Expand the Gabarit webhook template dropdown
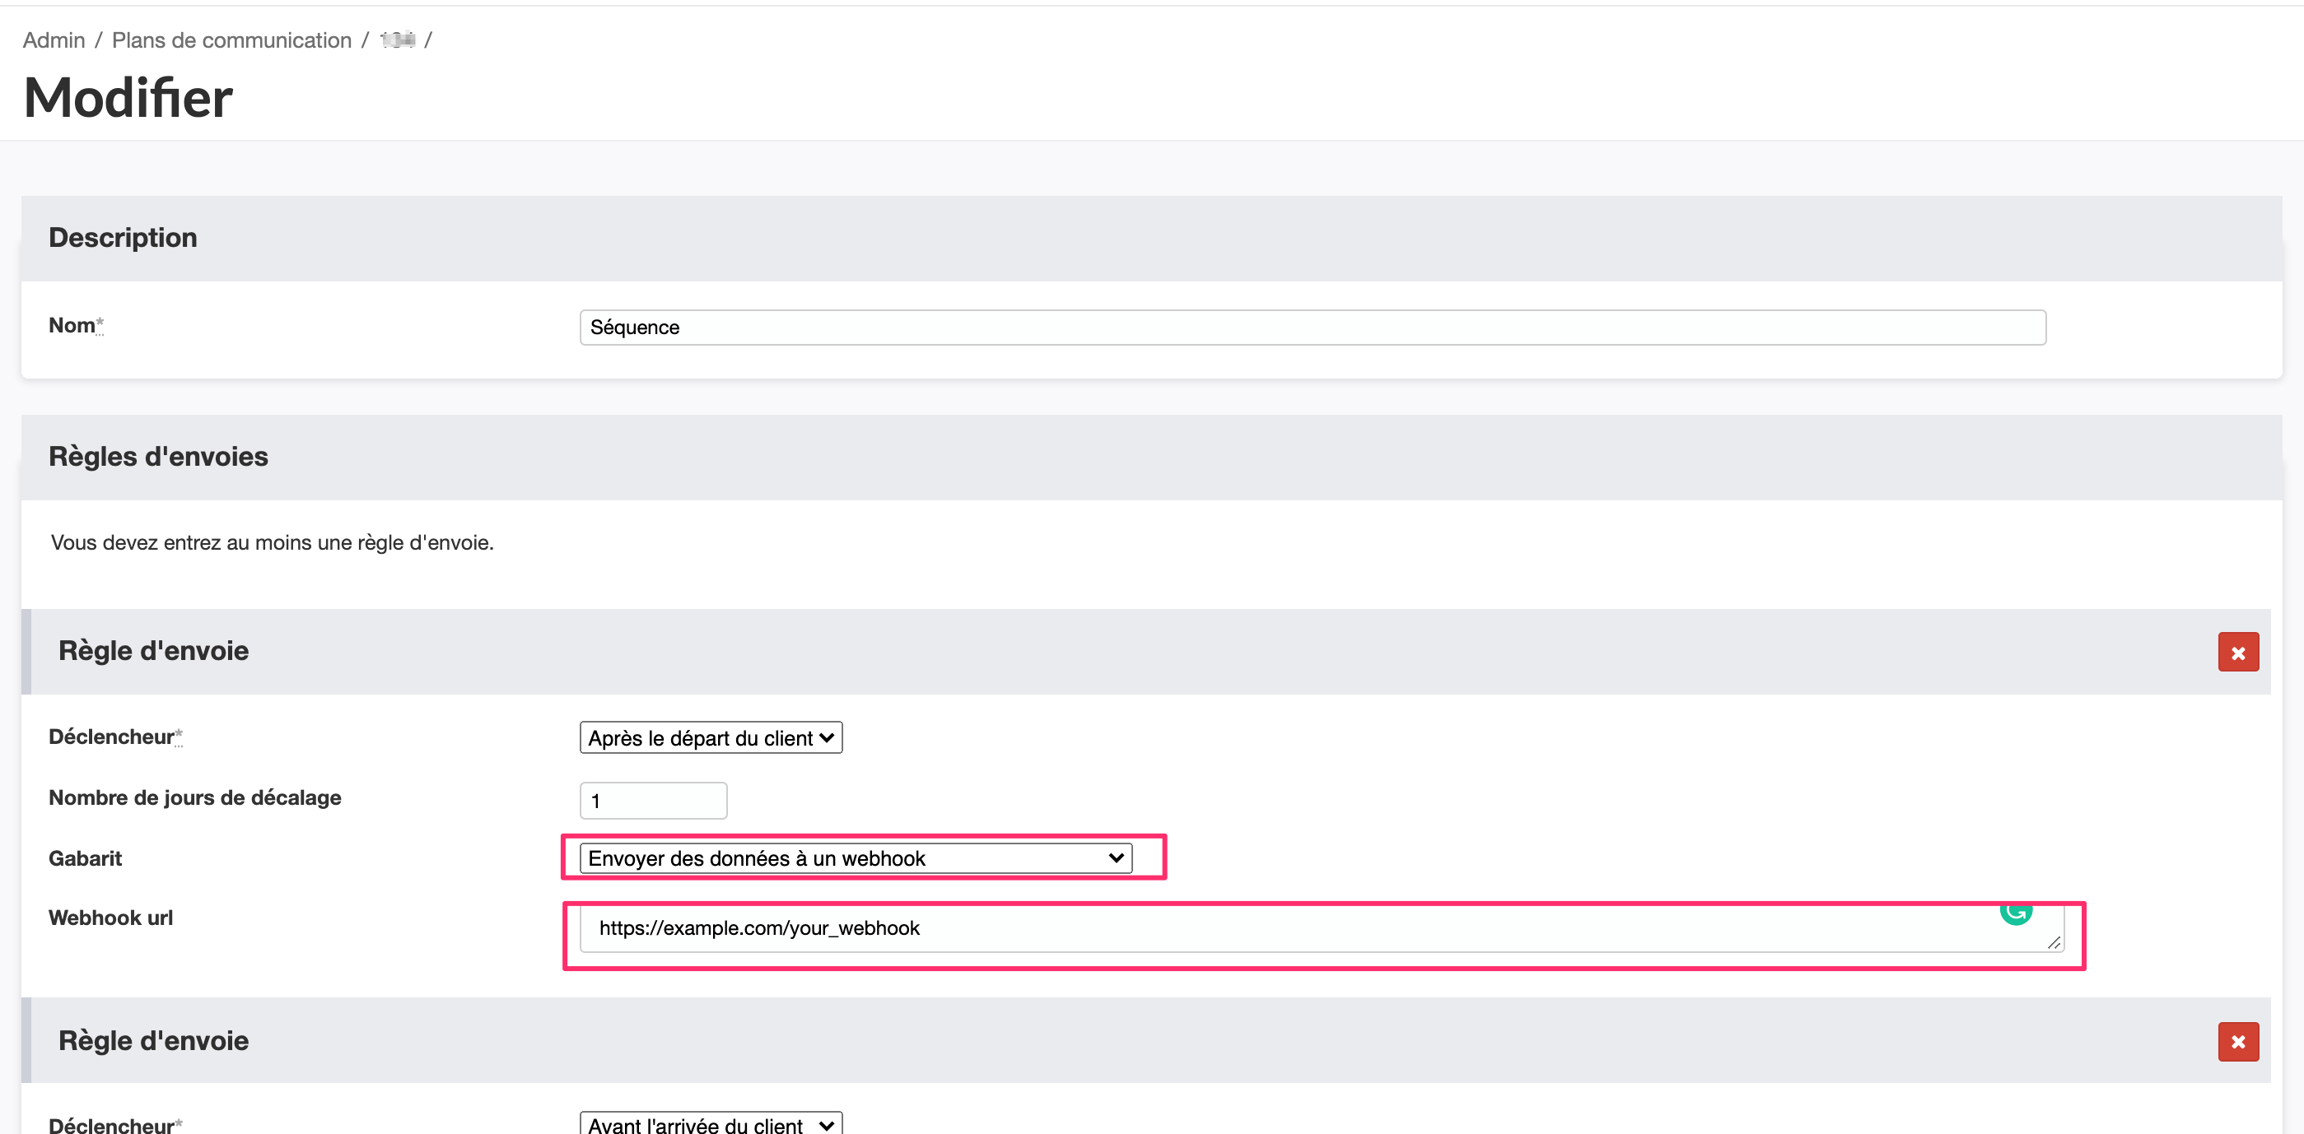Screen dimensions: 2304x1134 [x=856, y=858]
